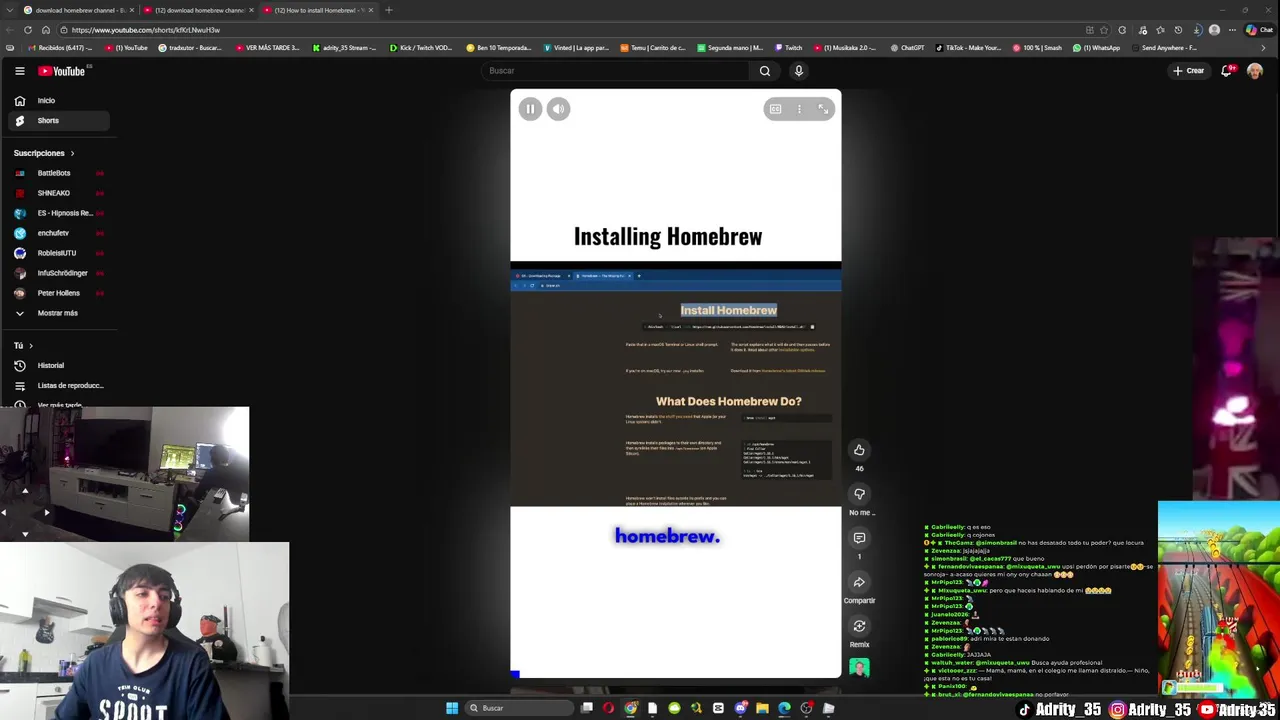Image resolution: width=1280 pixels, height=720 pixels.
Task: Open browser downloads icon
Action: point(1197,30)
